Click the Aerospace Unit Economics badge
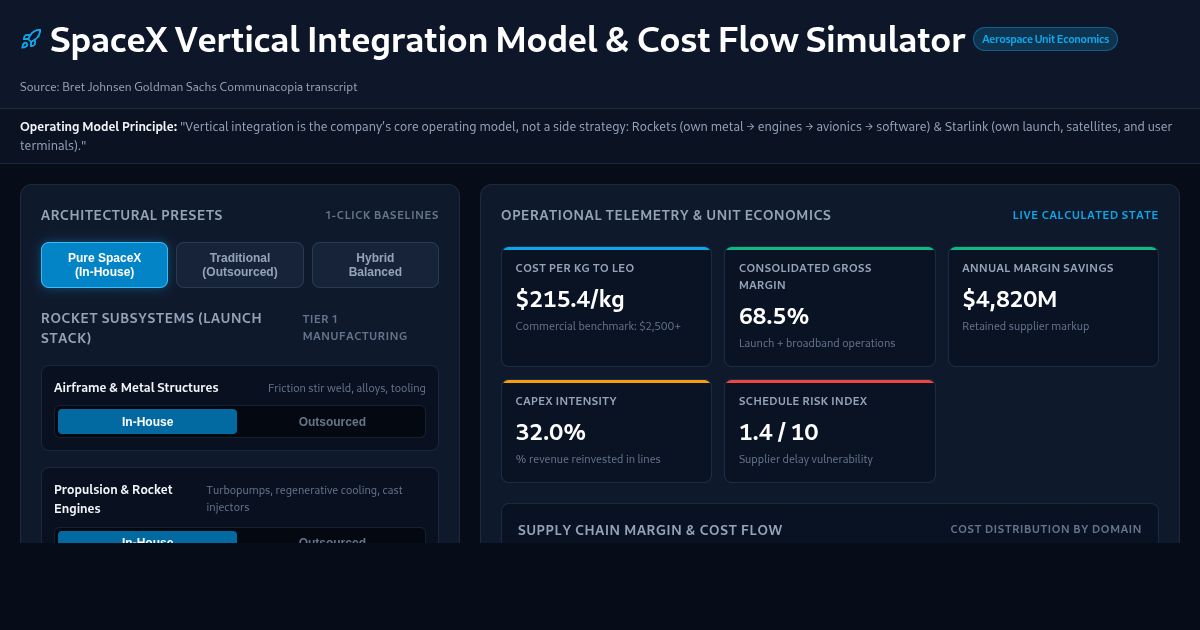The height and width of the screenshot is (630, 1200). 1045,39
